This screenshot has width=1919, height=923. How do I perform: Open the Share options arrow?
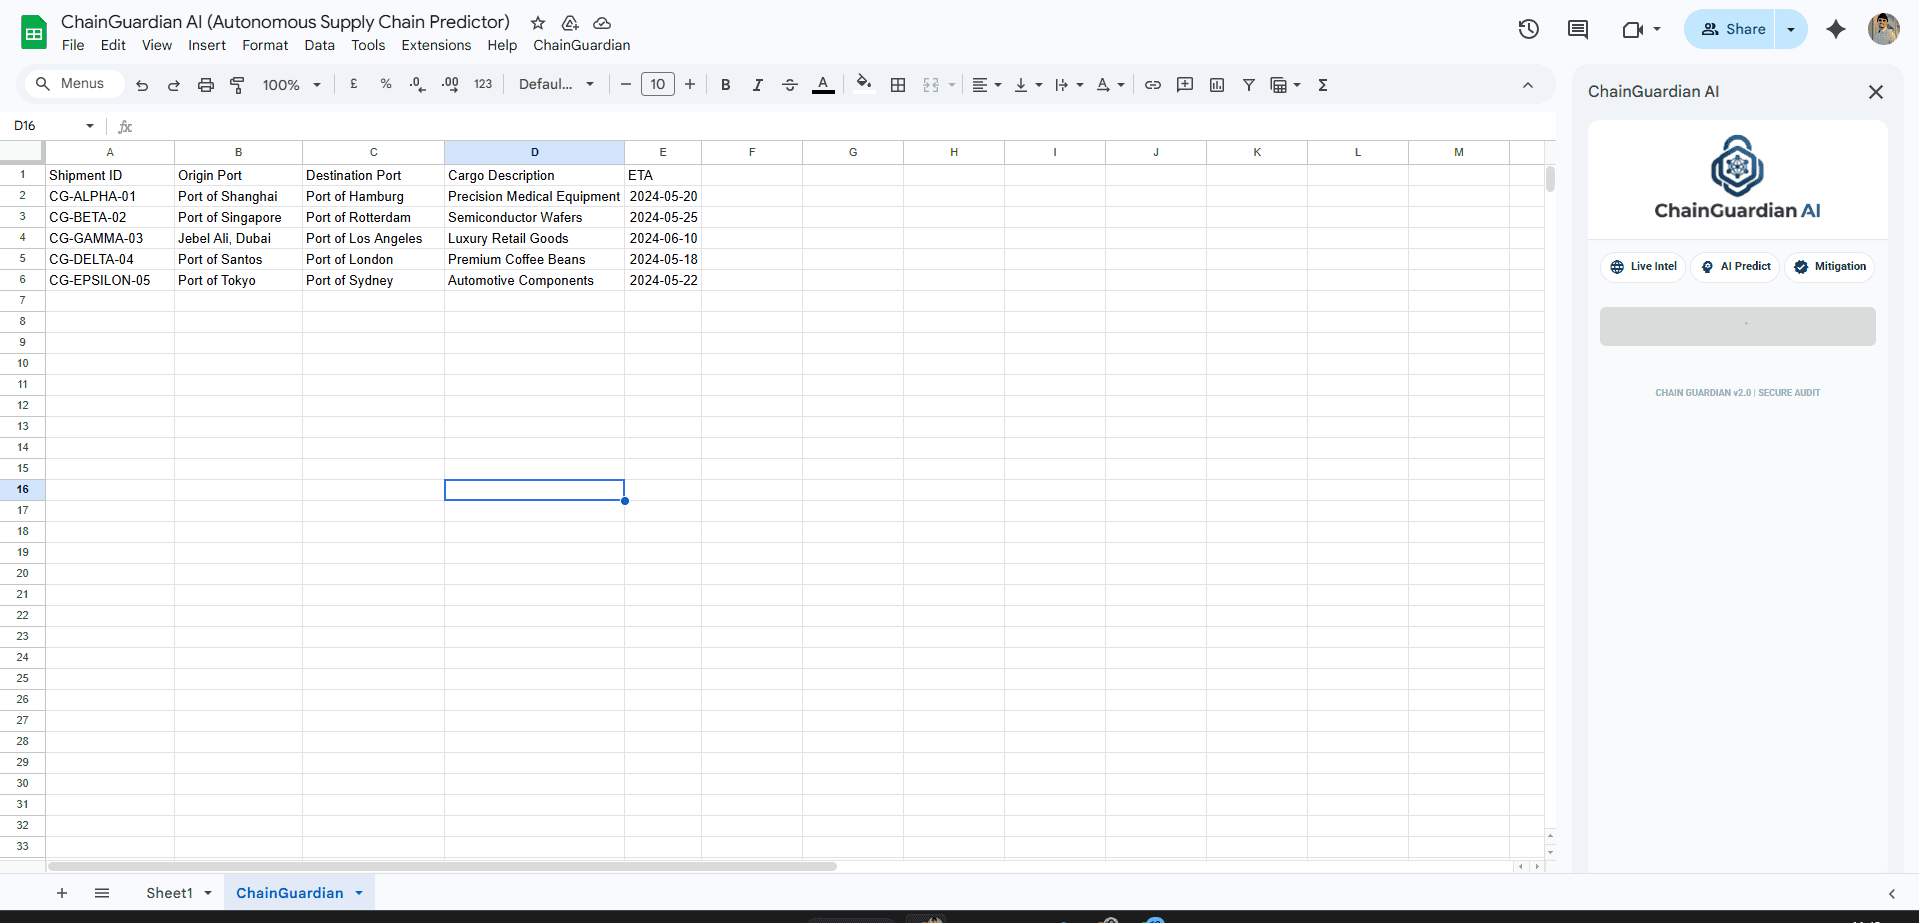1791,29
